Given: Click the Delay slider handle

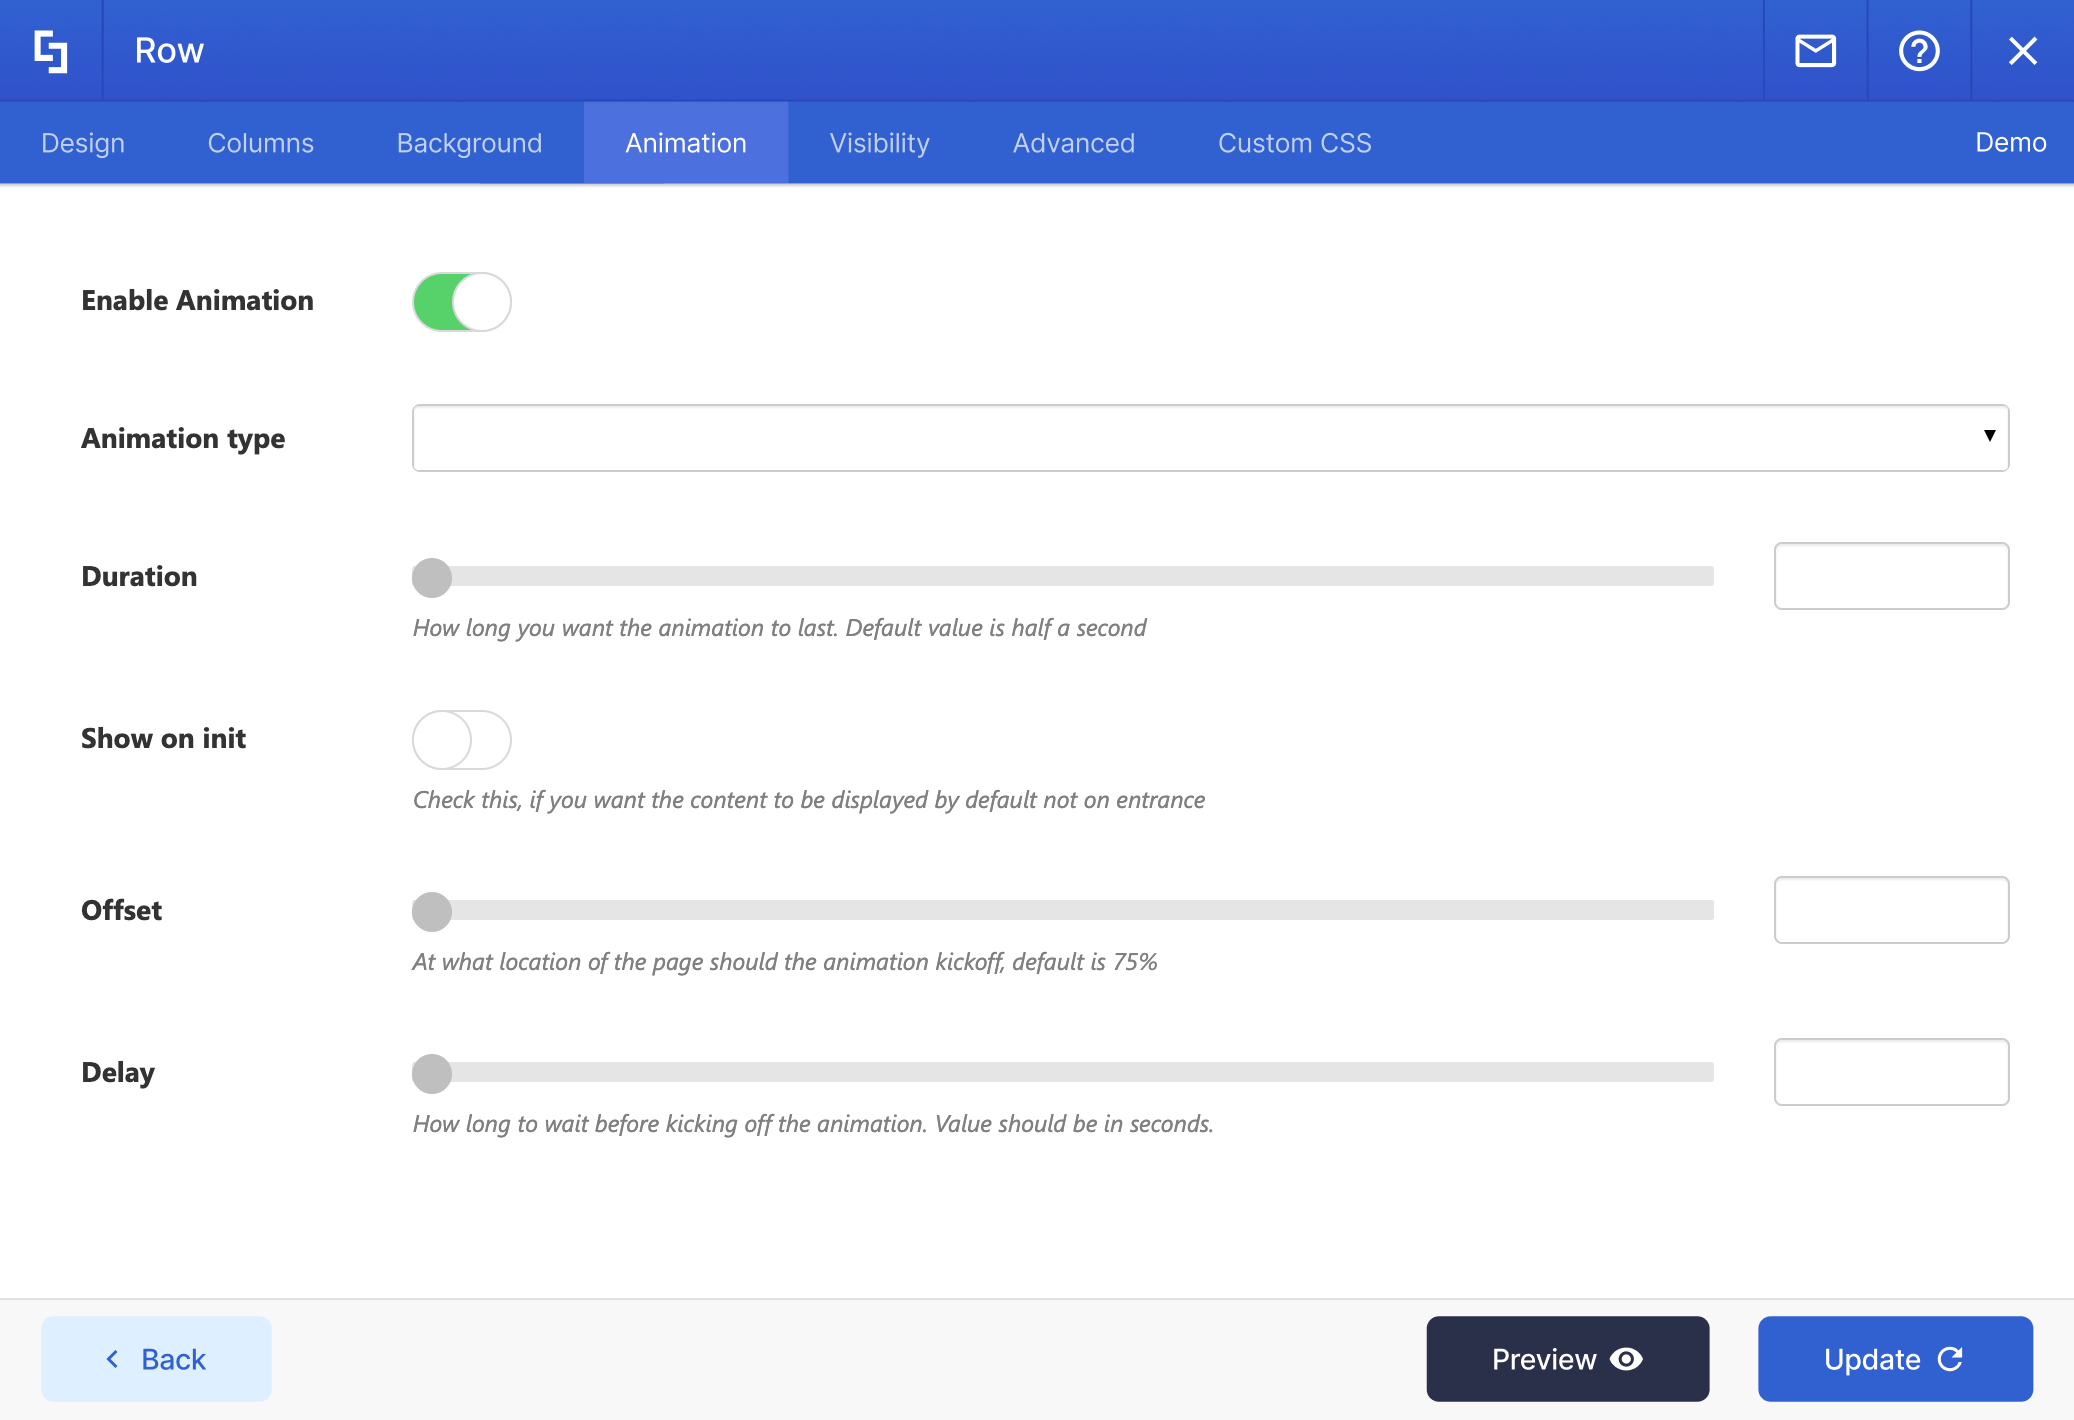Looking at the screenshot, I should 432,1073.
